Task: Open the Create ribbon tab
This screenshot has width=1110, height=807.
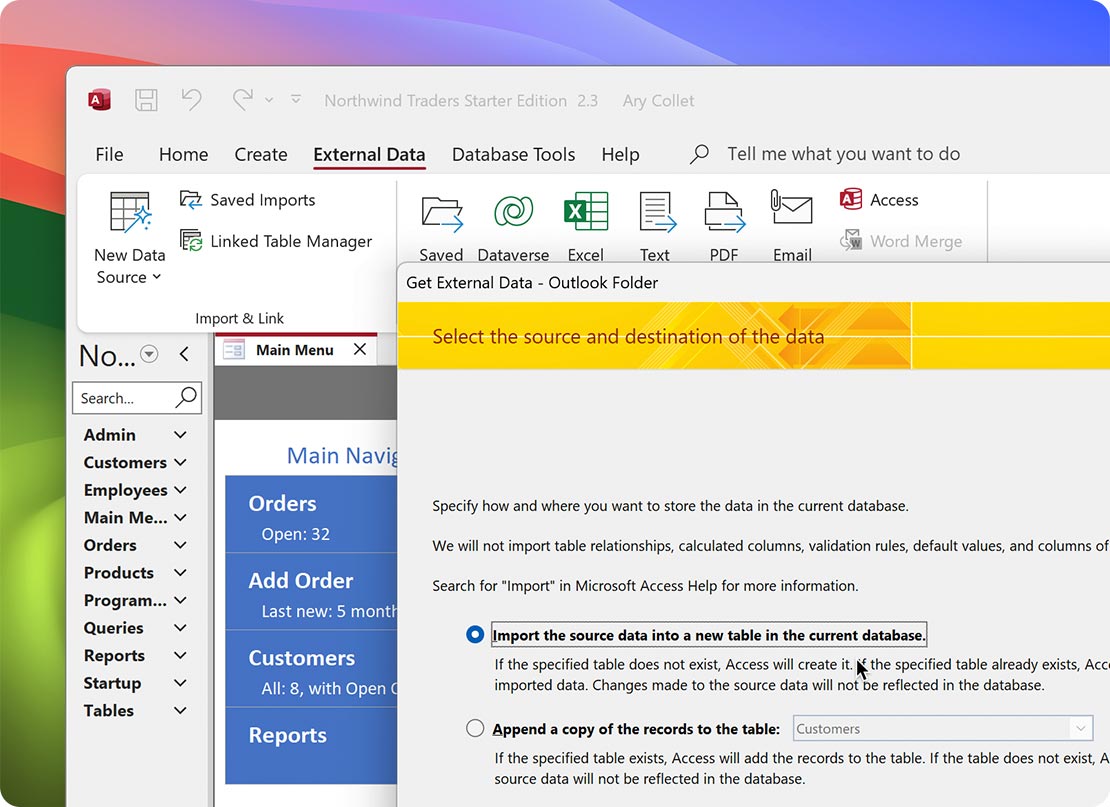Action: [x=261, y=154]
